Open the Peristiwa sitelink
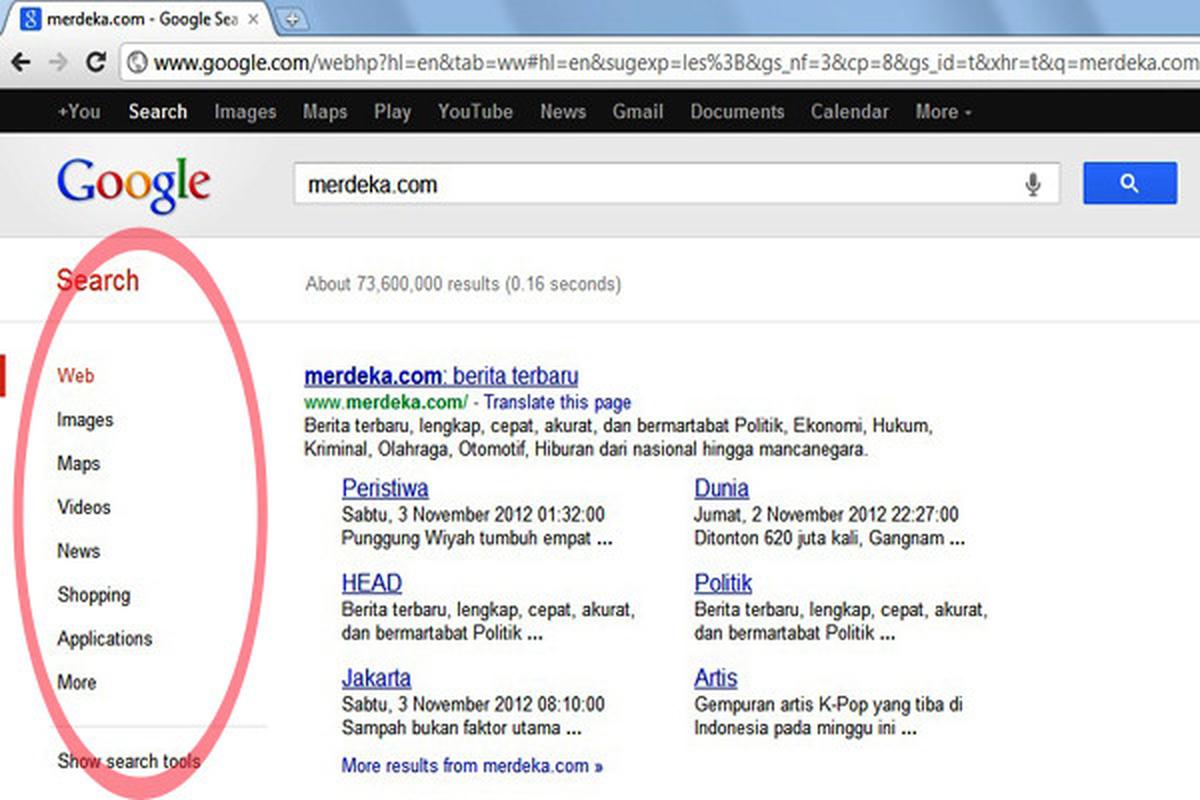Viewport: 1200px width, 800px height. click(x=385, y=488)
